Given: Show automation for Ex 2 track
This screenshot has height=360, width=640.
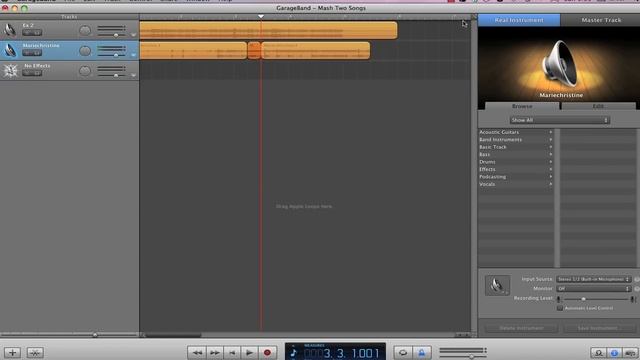Looking at the screenshot, I should pyautogui.click(x=133, y=35).
